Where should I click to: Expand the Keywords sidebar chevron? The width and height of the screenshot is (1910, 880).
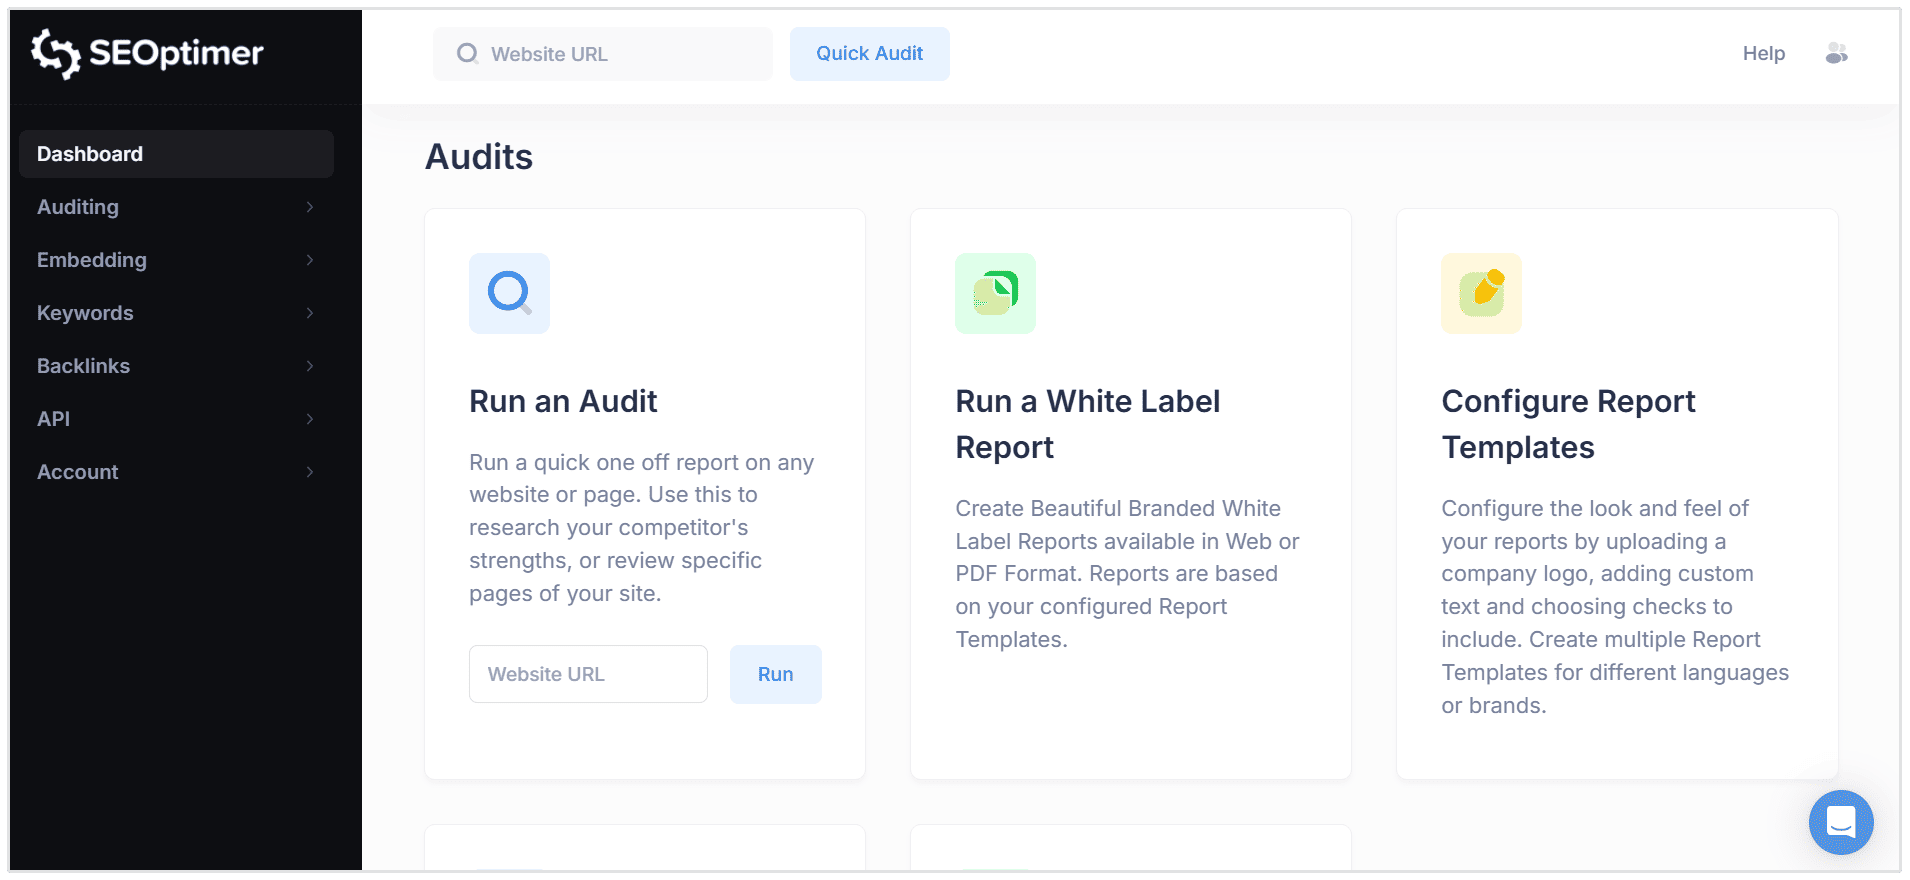(x=310, y=313)
